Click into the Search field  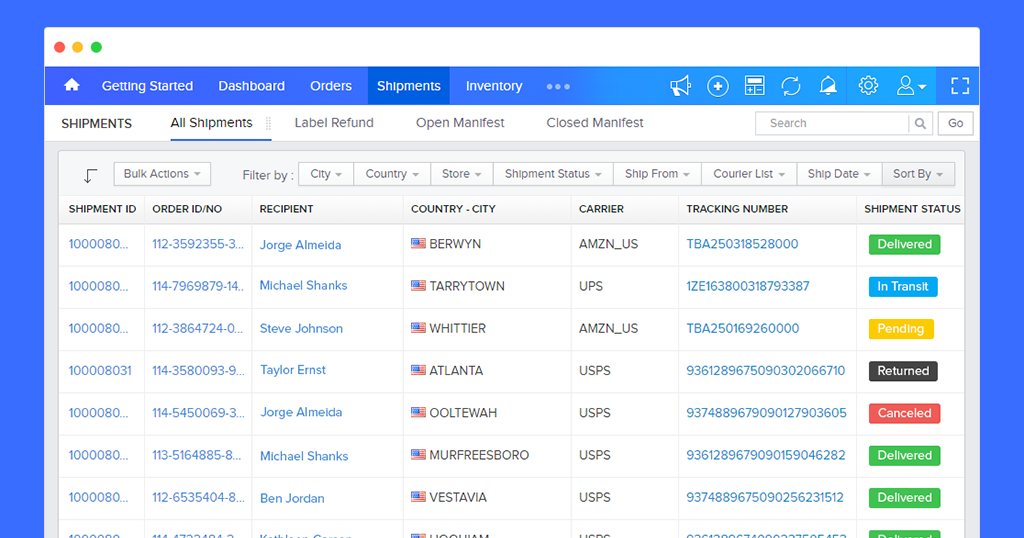[832, 123]
